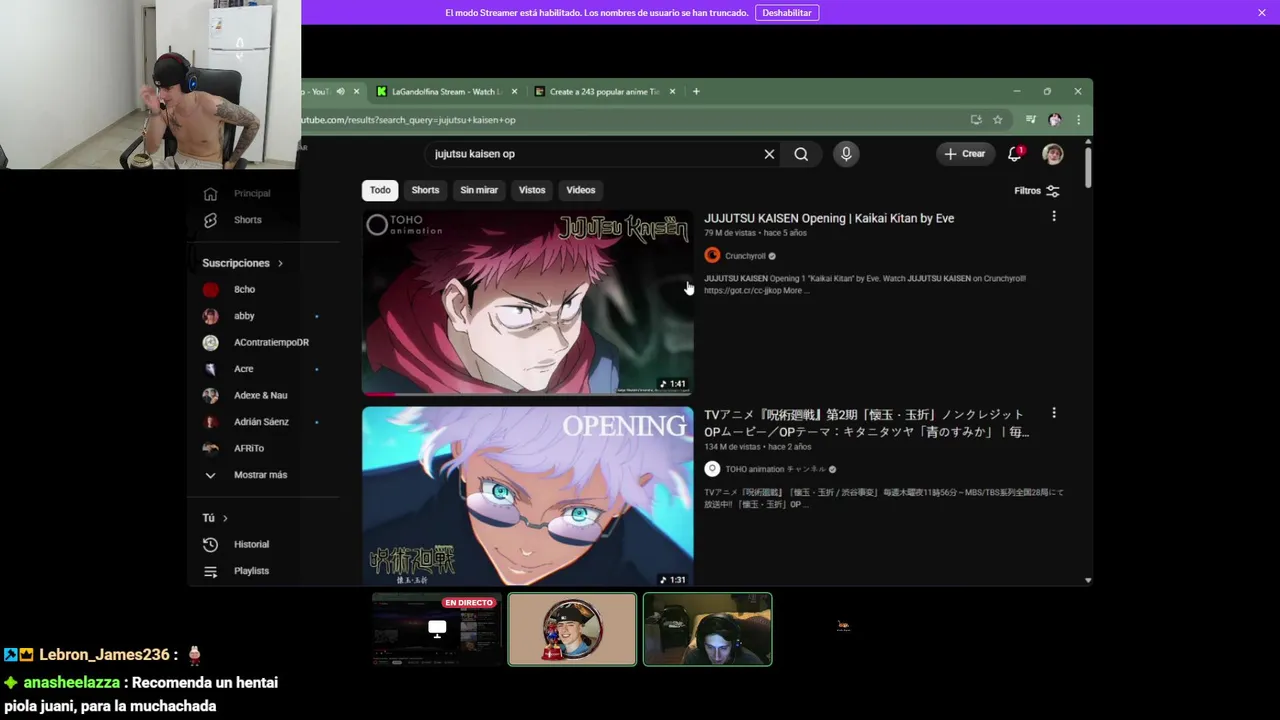Go to Principal home icon in sidebar
1280x720 pixels.
[x=210, y=193]
